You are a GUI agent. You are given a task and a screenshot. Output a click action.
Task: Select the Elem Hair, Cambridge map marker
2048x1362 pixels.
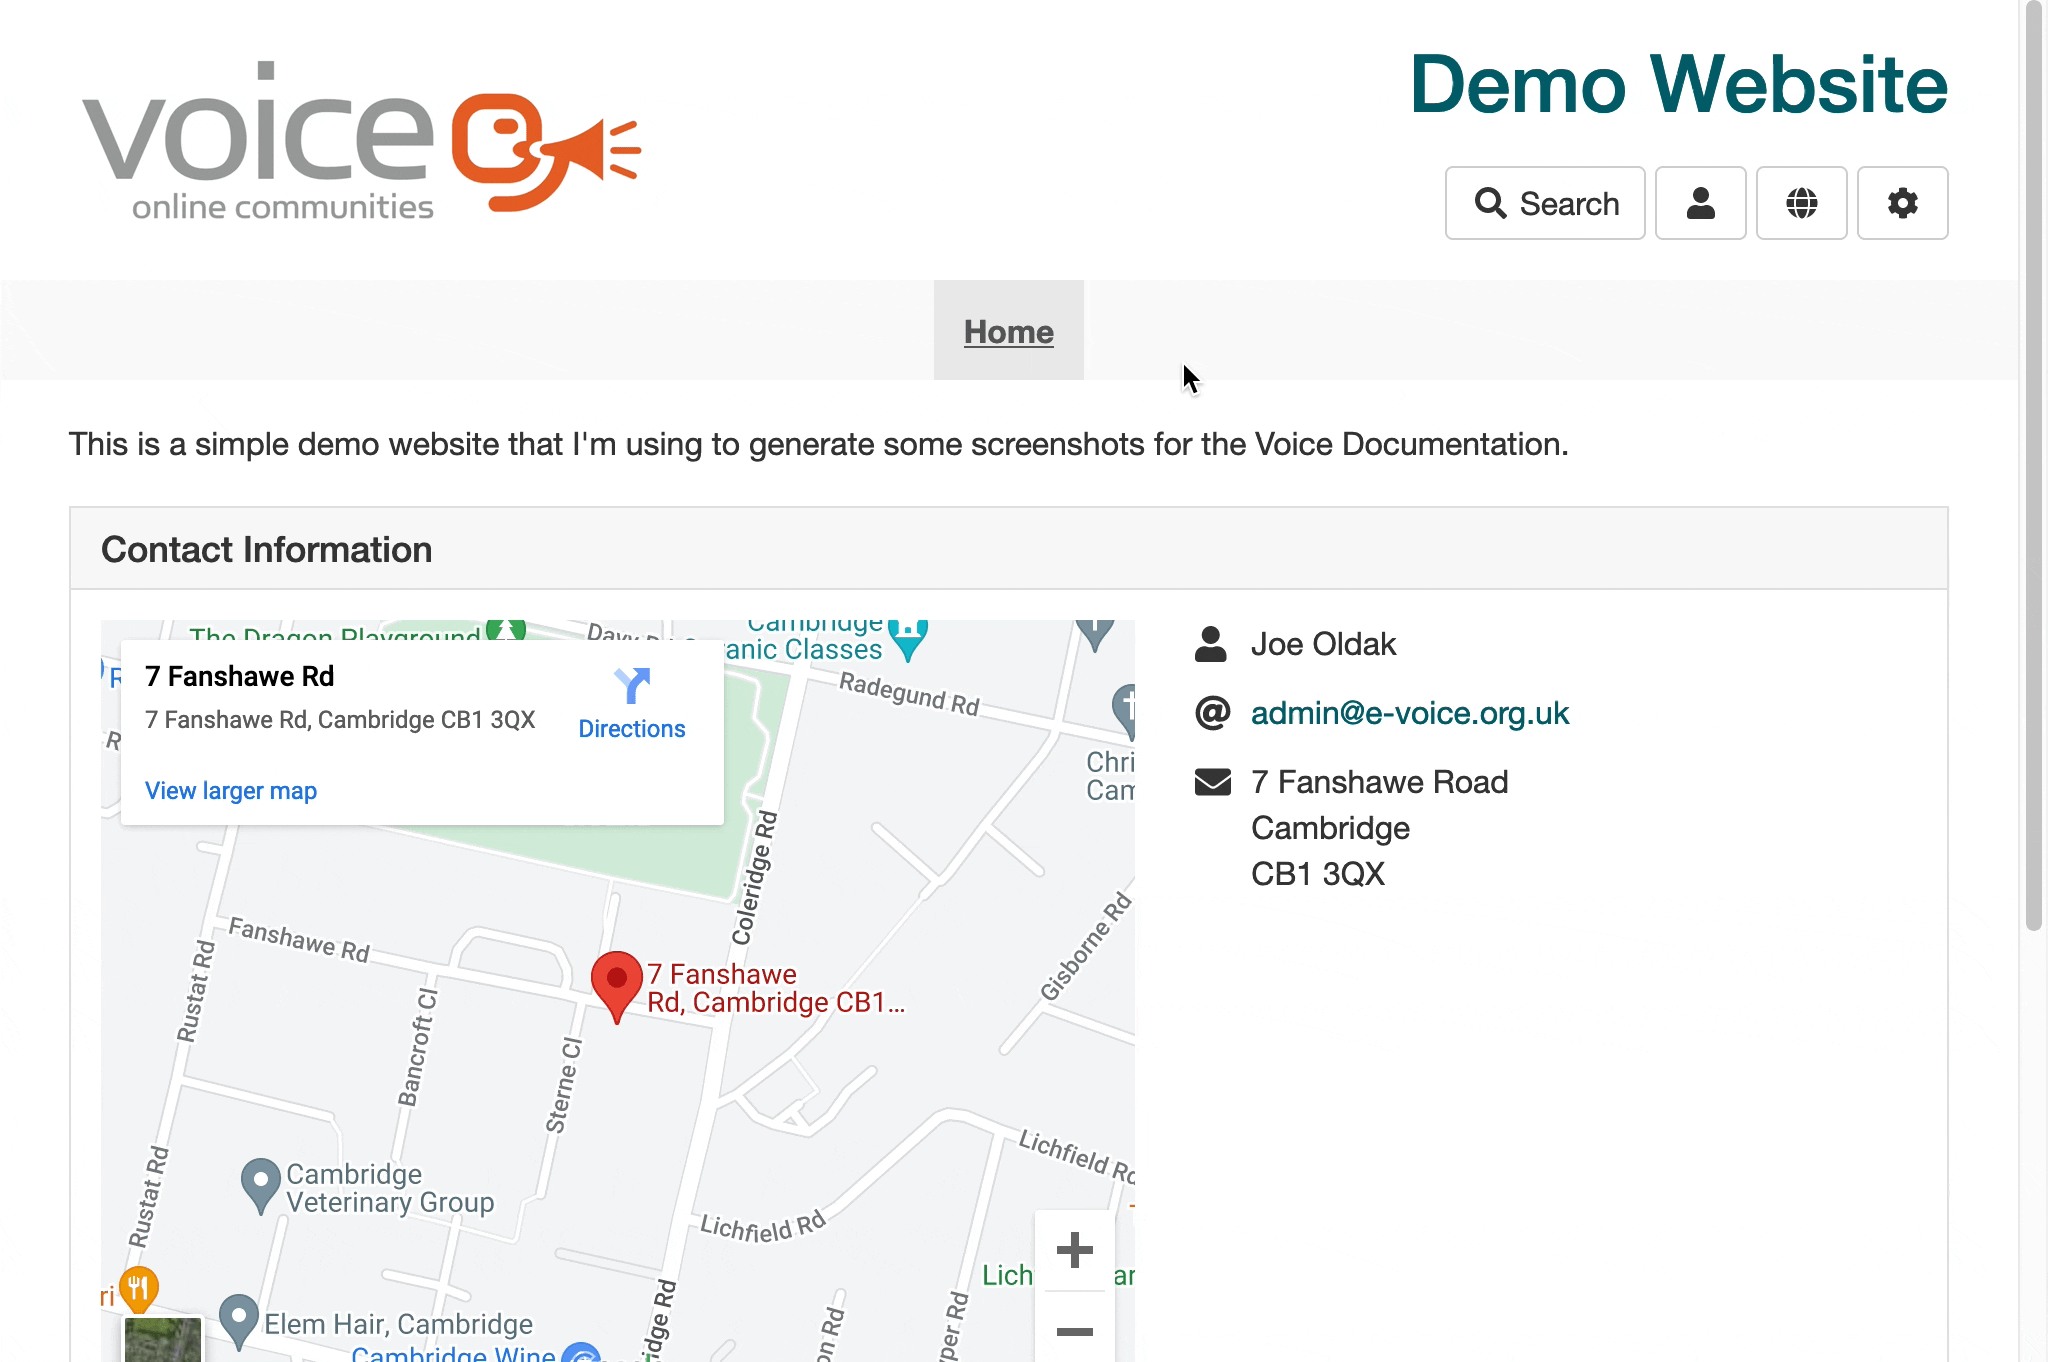tap(239, 1318)
